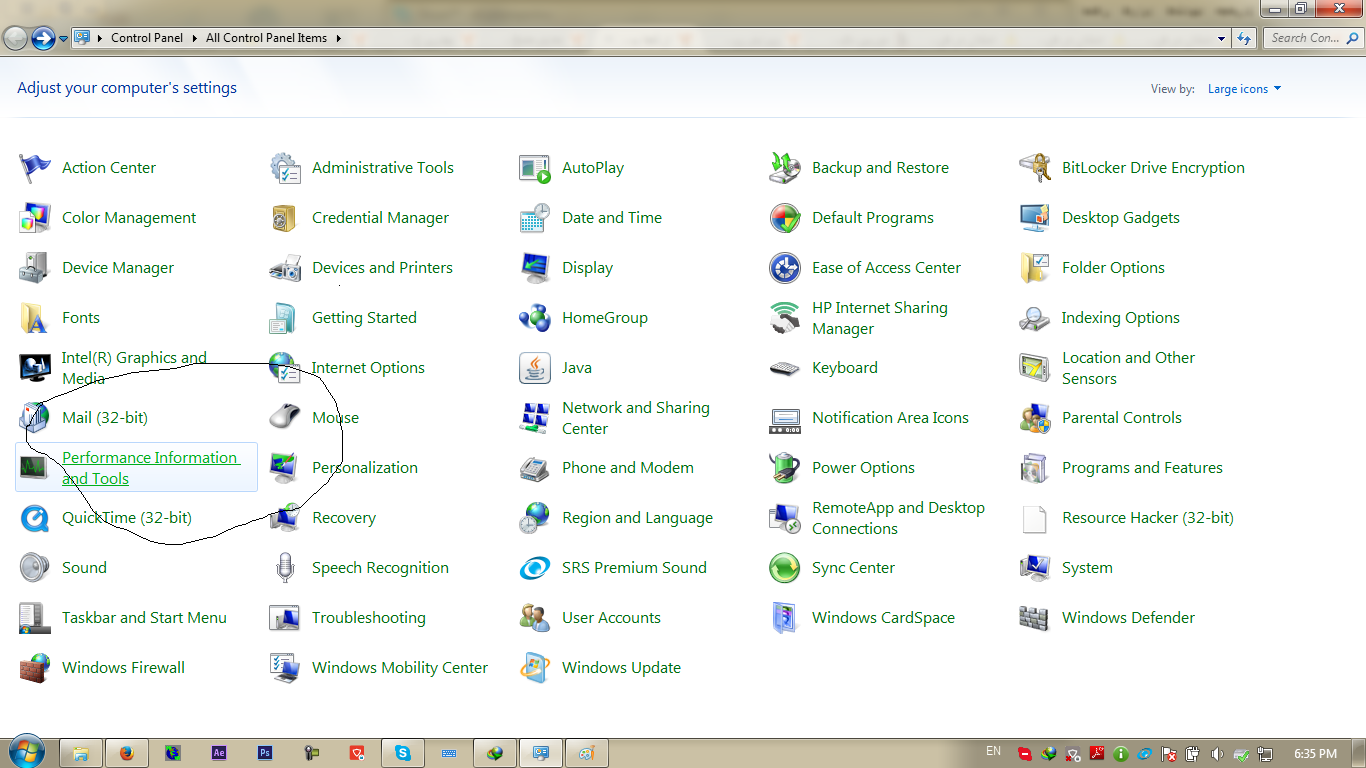
Task: Open Color Management icon
Action: (x=35, y=218)
